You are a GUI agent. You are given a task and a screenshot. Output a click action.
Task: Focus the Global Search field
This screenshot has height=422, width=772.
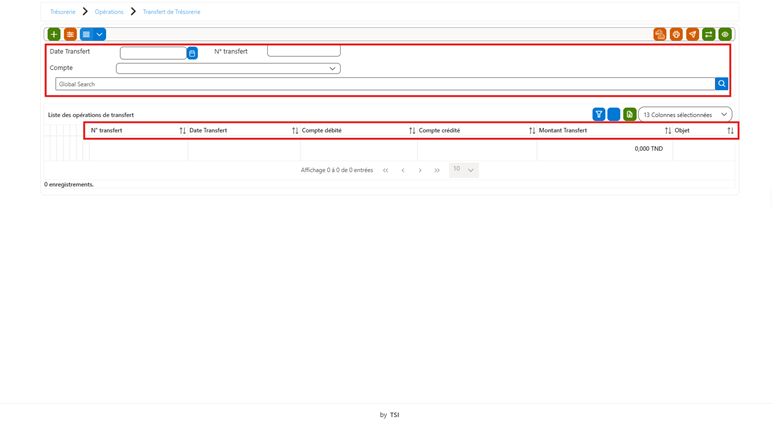point(385,84)
